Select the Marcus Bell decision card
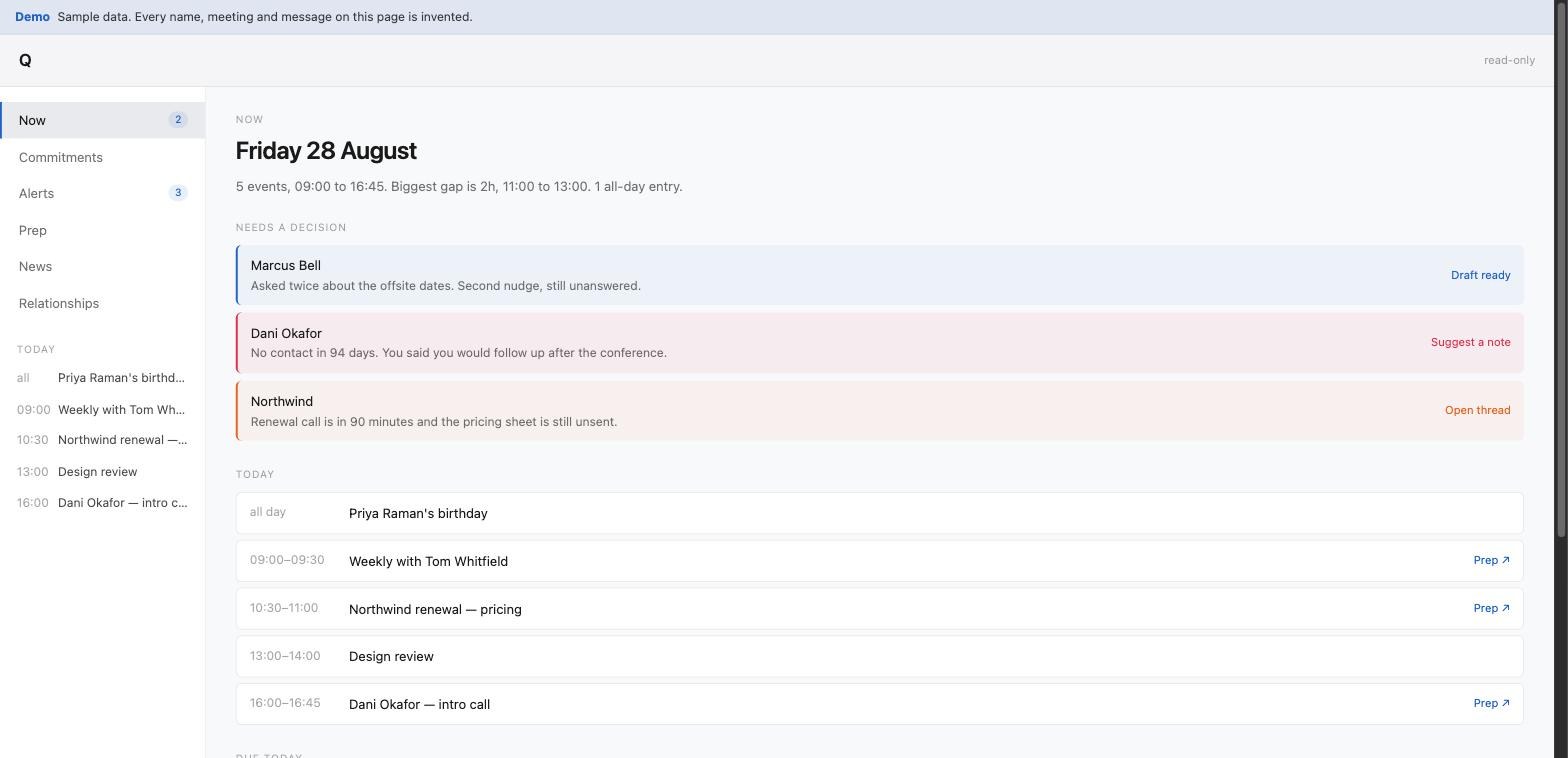 (x=880, y=275)
